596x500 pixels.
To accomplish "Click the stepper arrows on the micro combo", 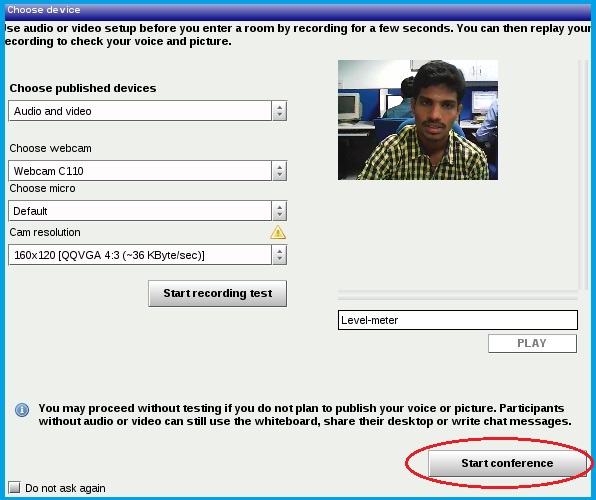I will pyautogui.click(x=280, y=211).
